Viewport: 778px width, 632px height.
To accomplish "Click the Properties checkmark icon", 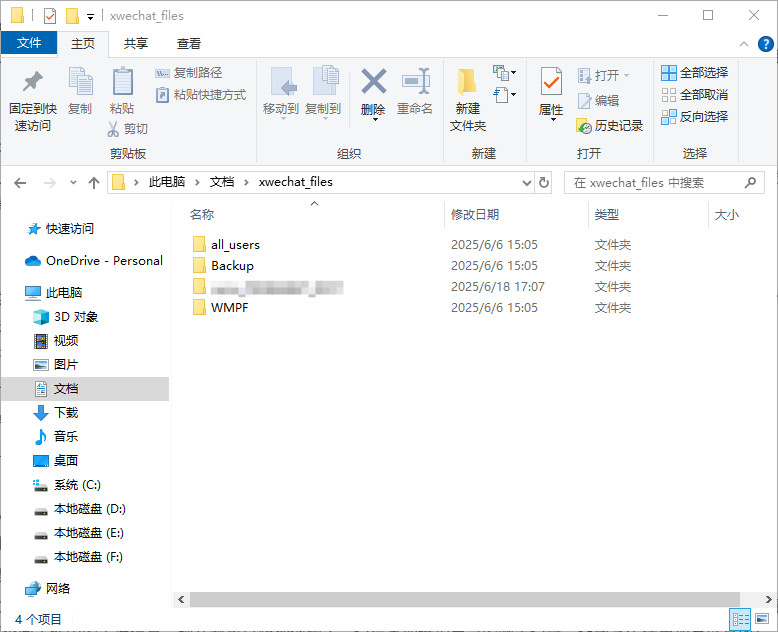I will (x=551, y=81).
